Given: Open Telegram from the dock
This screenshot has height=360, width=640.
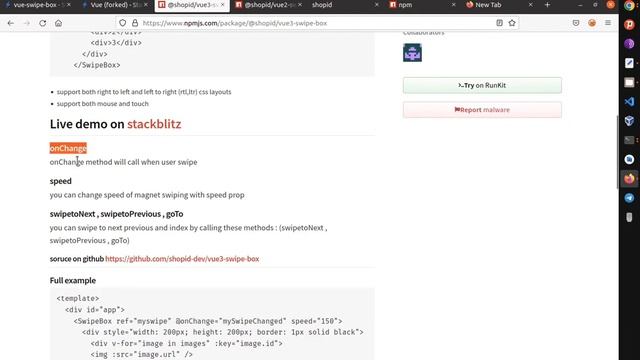Looking at the screenshot, I should click(629, 198).
